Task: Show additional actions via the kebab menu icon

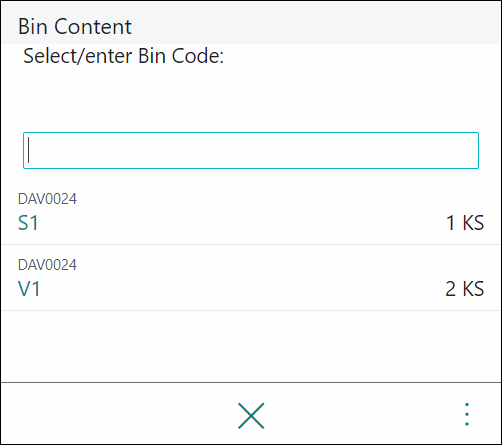Action: [x=467, y=414]
